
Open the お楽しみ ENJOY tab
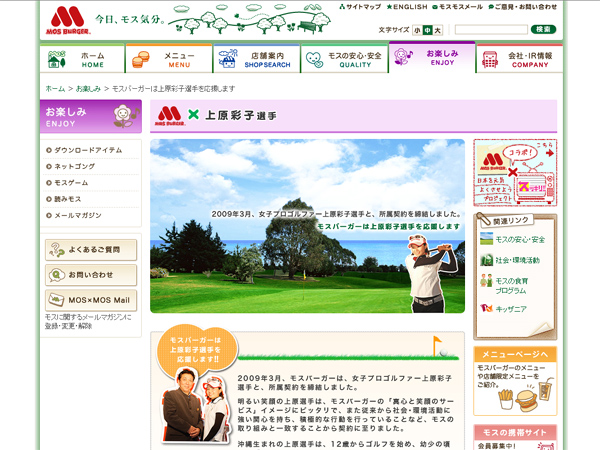pos(432,57)
